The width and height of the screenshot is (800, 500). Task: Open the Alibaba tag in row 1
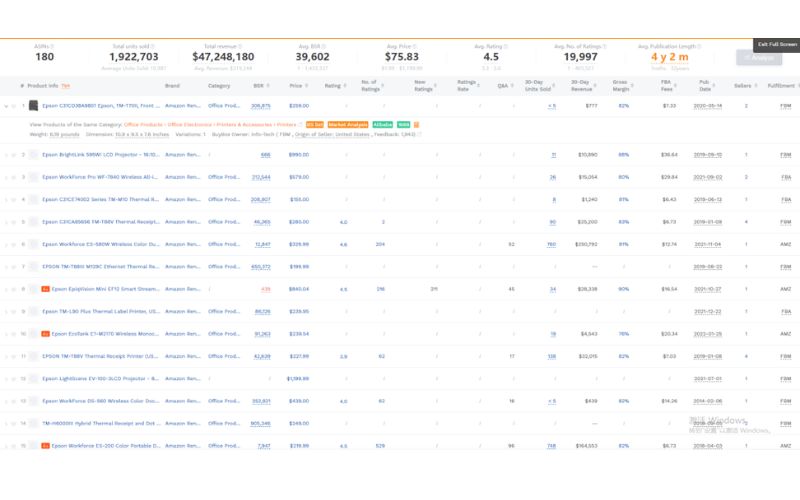(x=383, y=125)
